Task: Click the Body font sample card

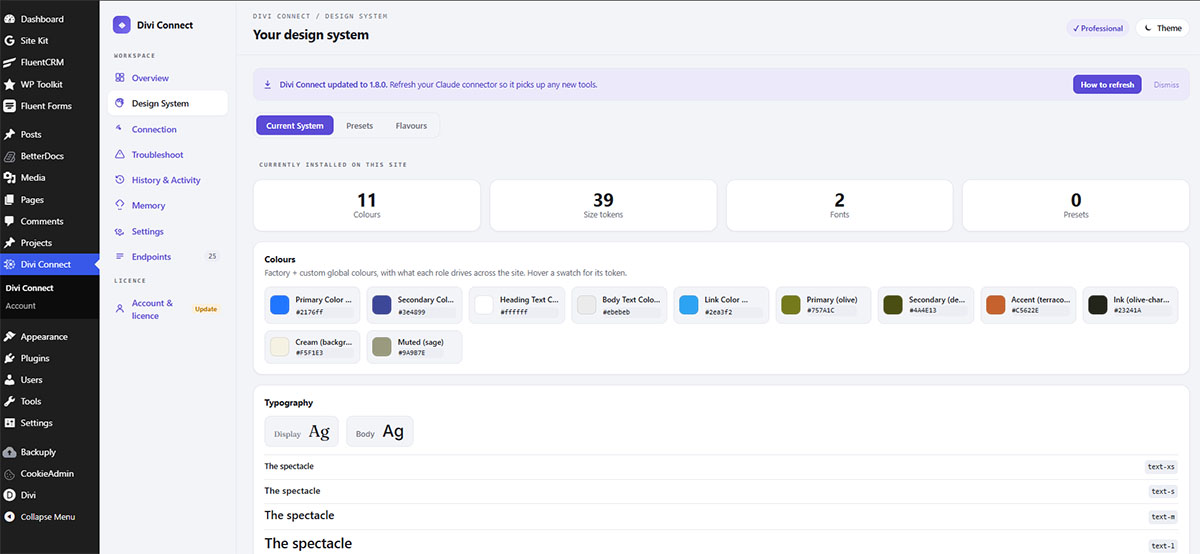Action: (380, 432)
